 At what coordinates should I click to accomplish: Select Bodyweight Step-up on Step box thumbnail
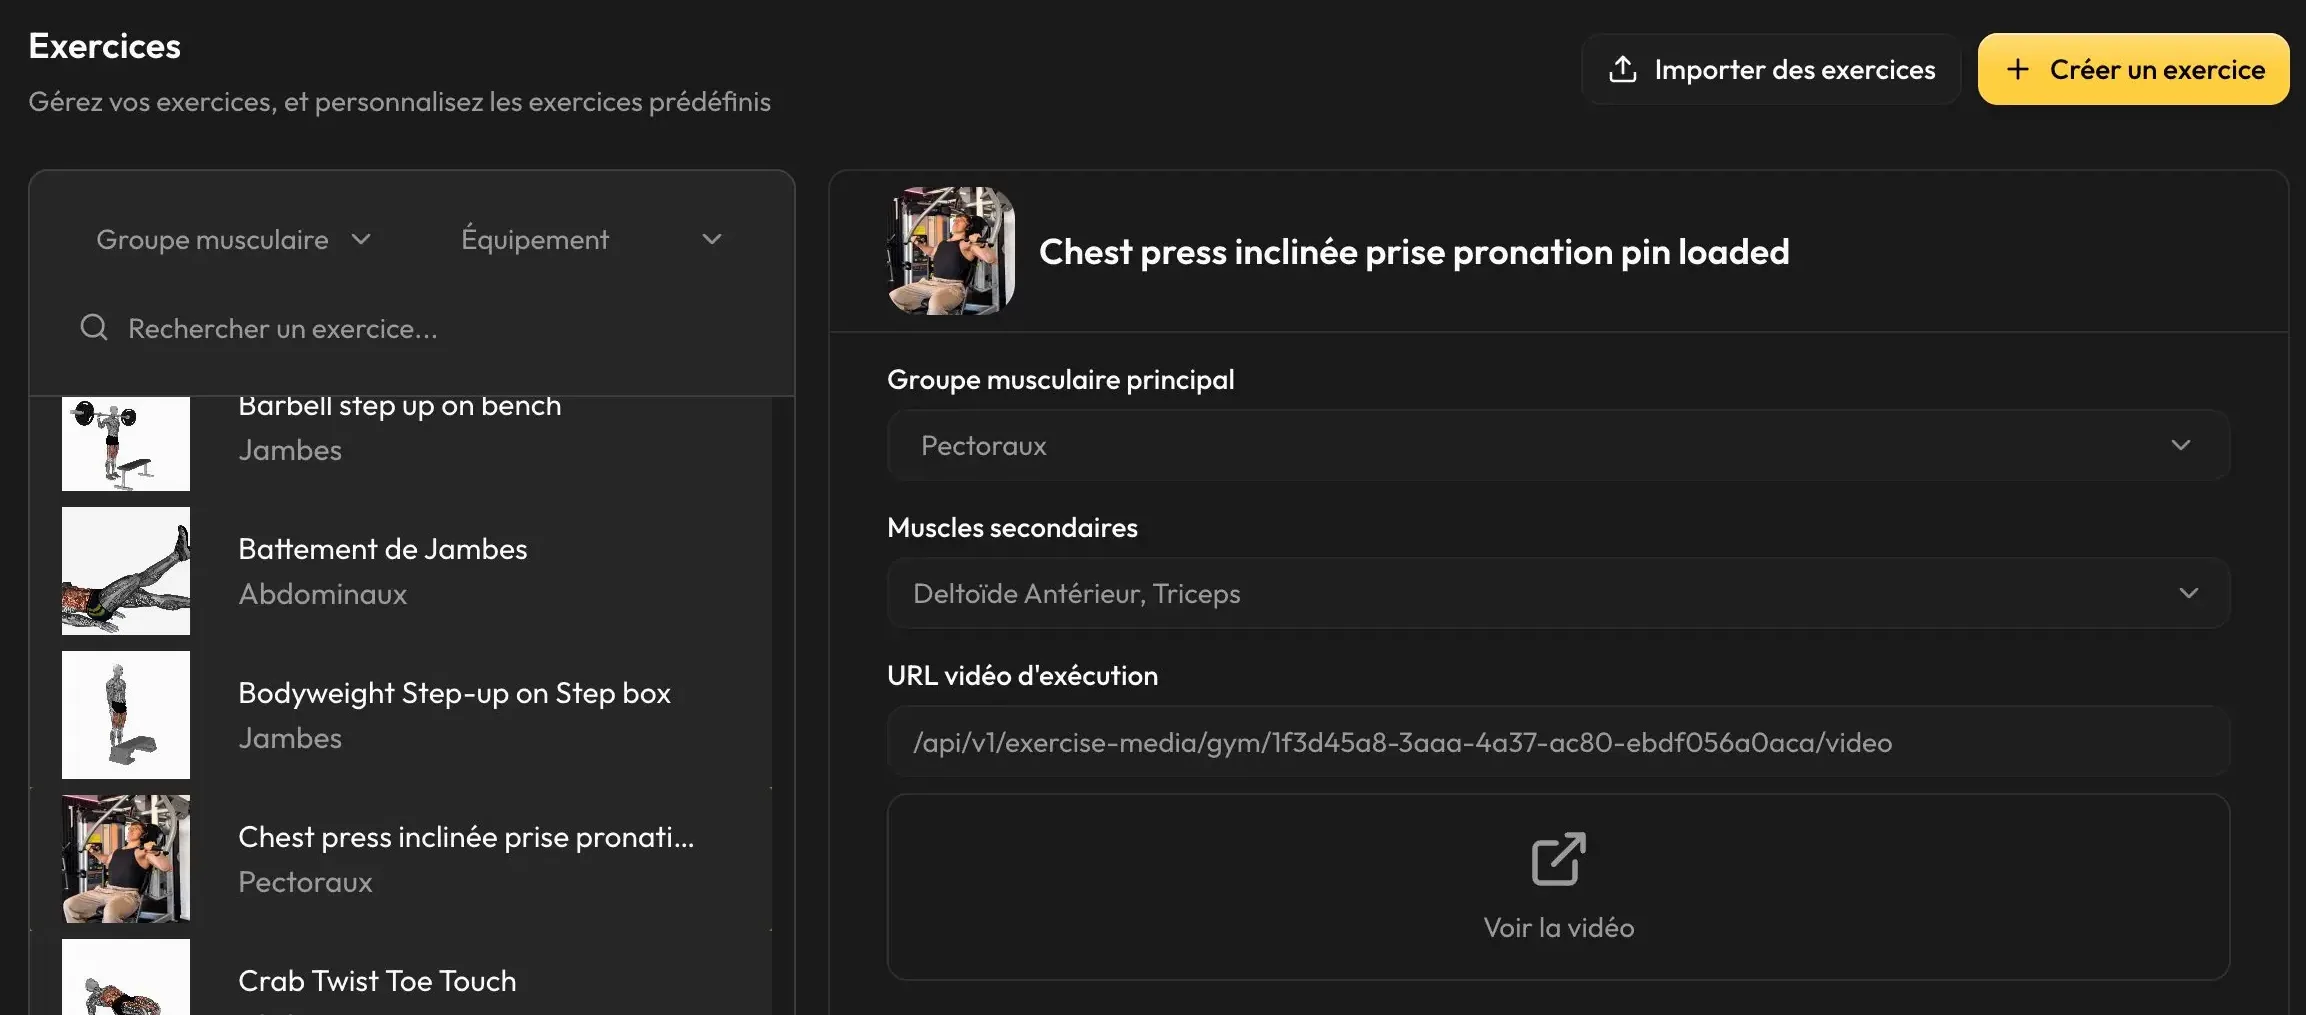pos(126,715)
